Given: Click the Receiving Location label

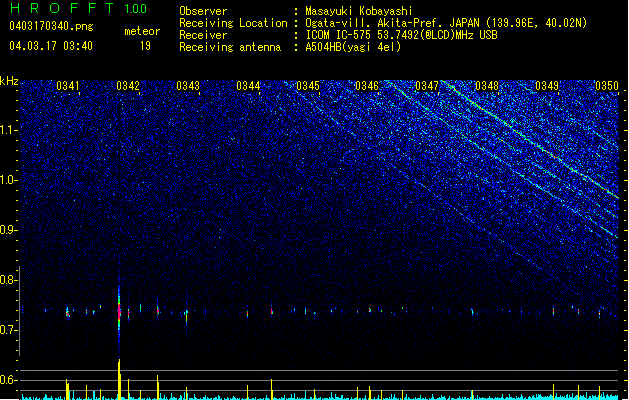Looking at the screenshot, I should 233,23.
